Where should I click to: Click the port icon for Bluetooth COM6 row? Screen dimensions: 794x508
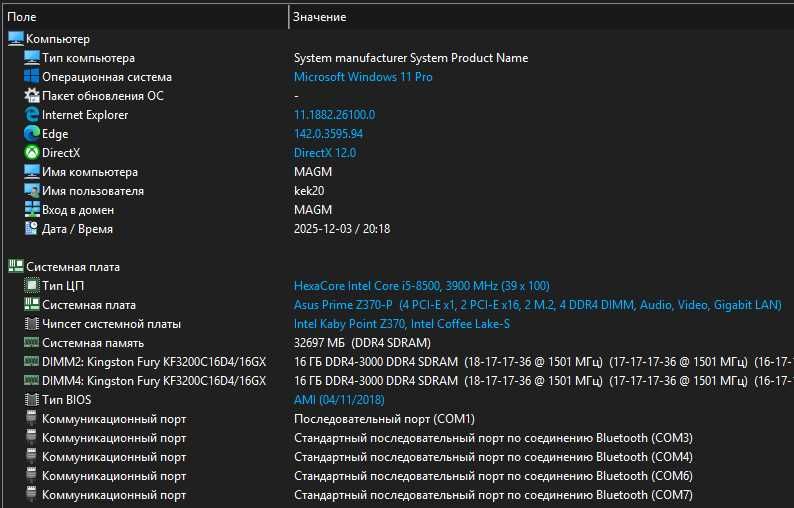(x=31, y=476)
